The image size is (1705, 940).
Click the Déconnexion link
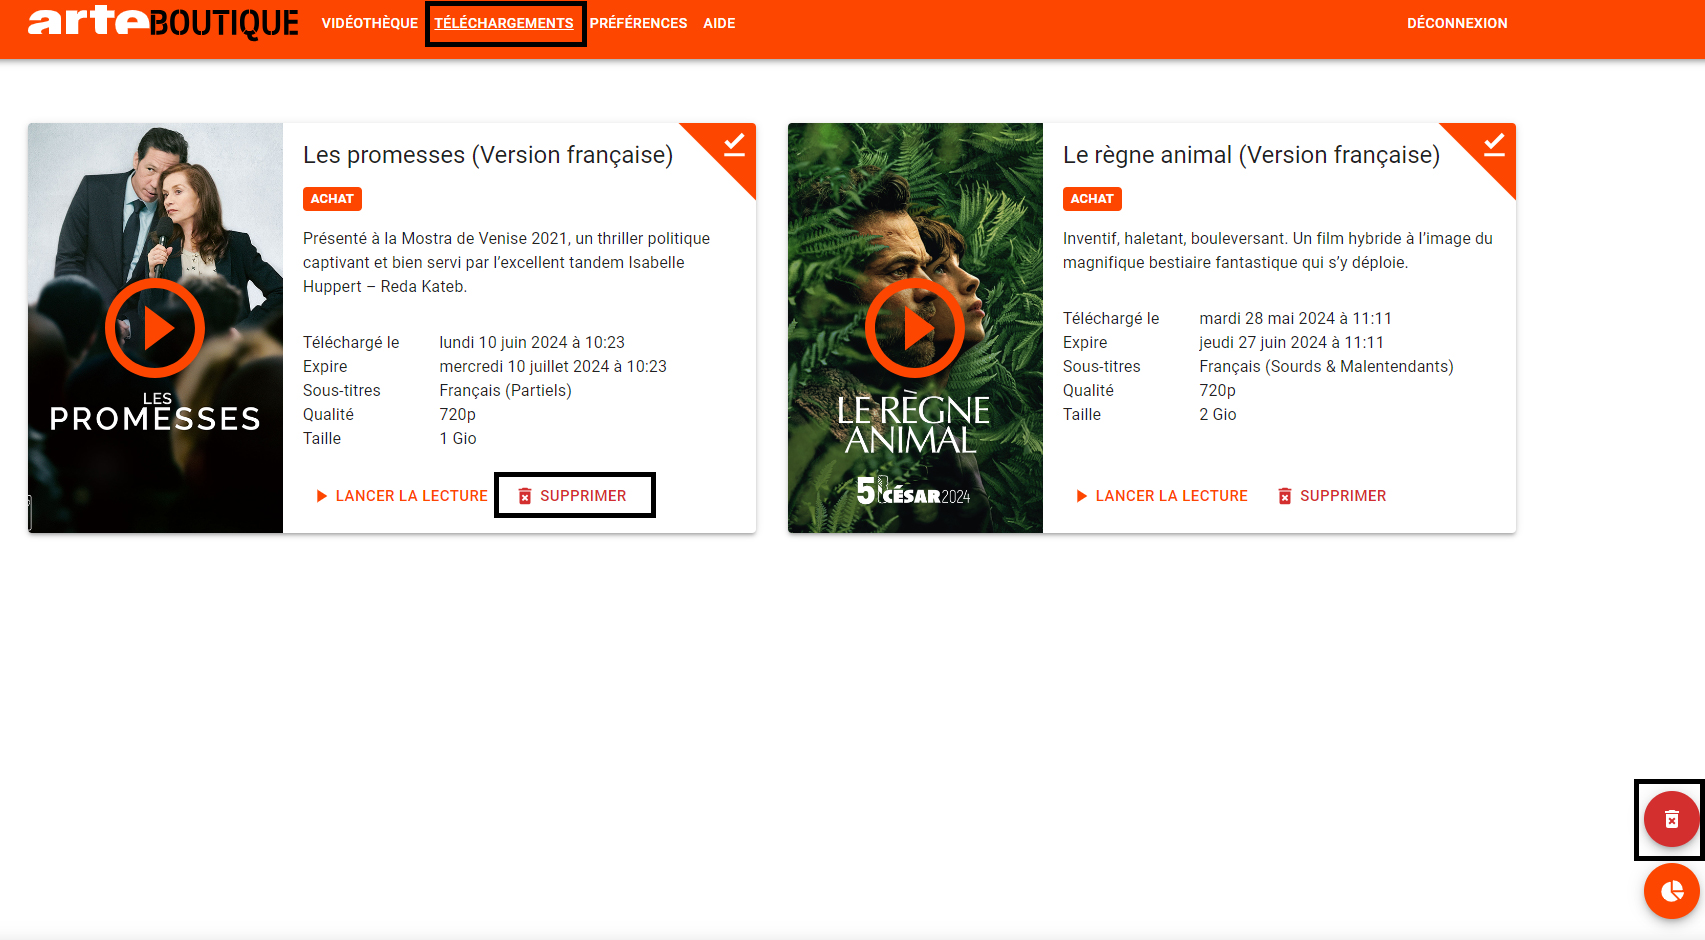[1457, 23]
